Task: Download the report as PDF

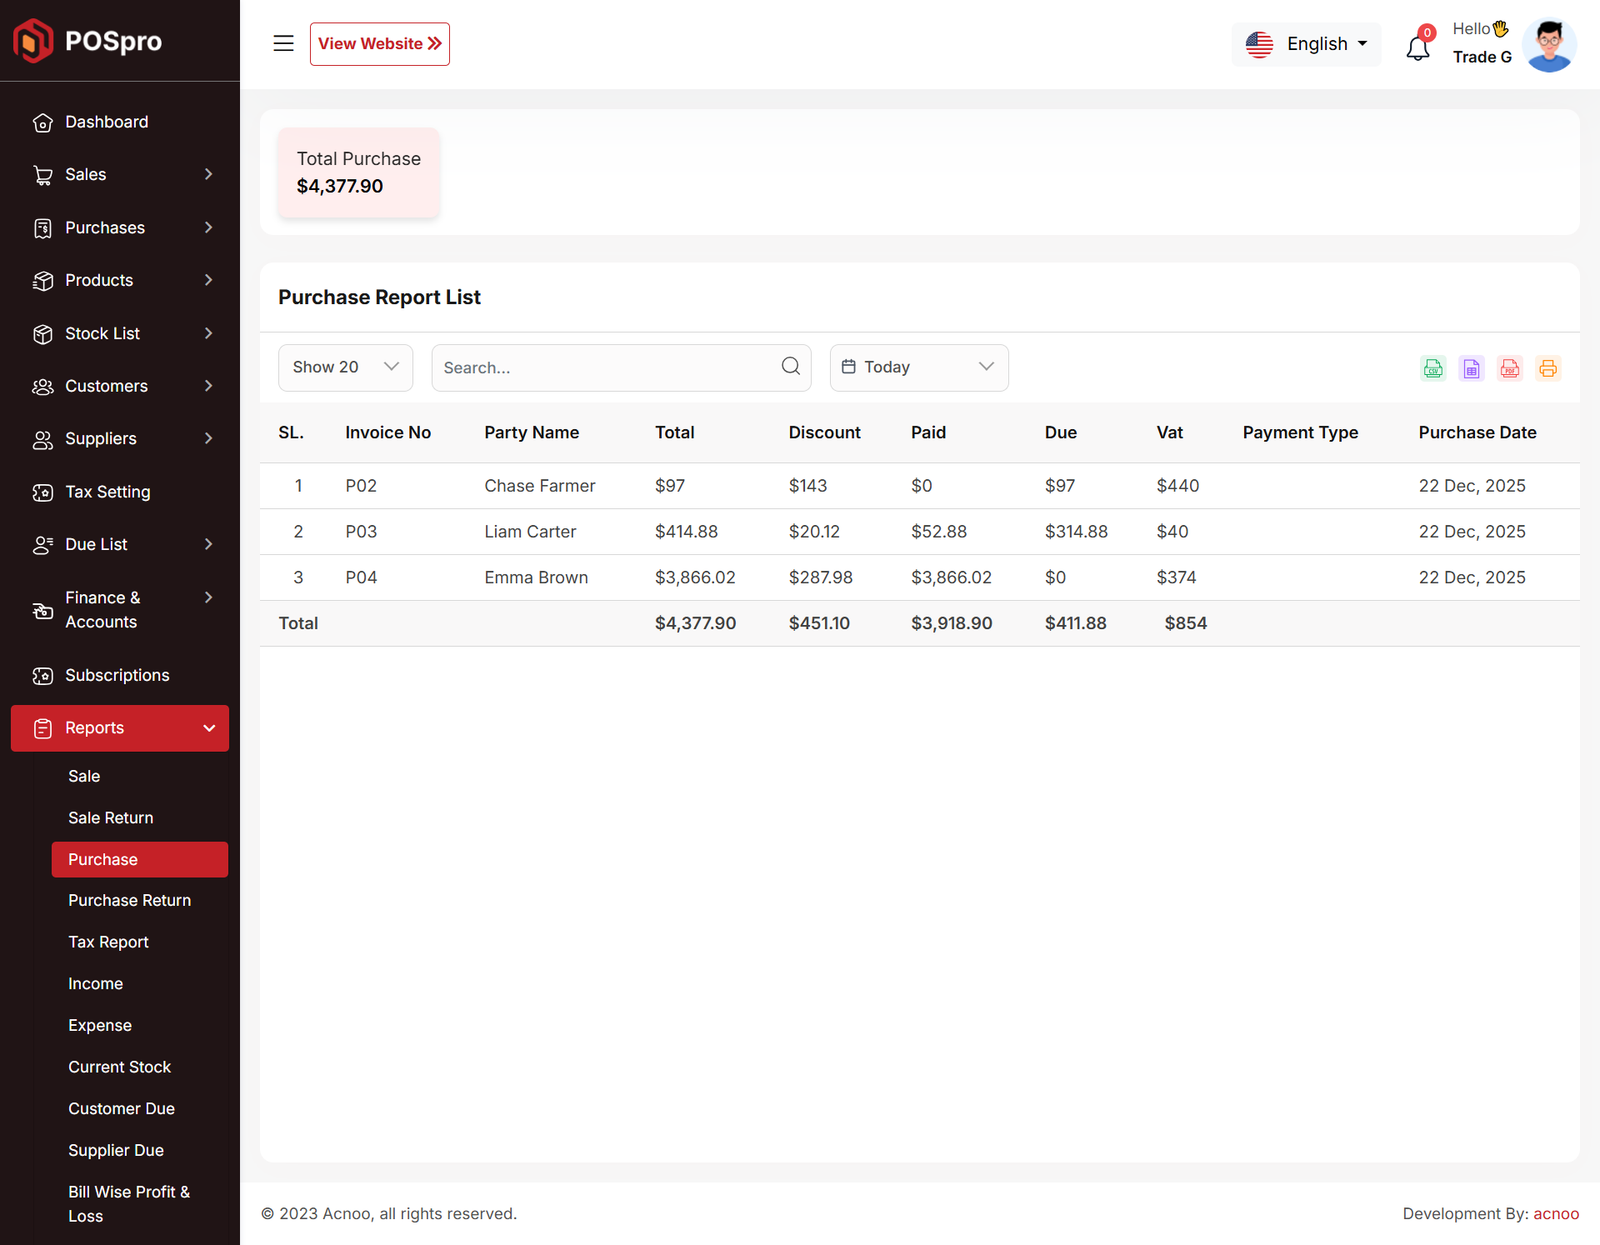Action: pos(1509,368)
